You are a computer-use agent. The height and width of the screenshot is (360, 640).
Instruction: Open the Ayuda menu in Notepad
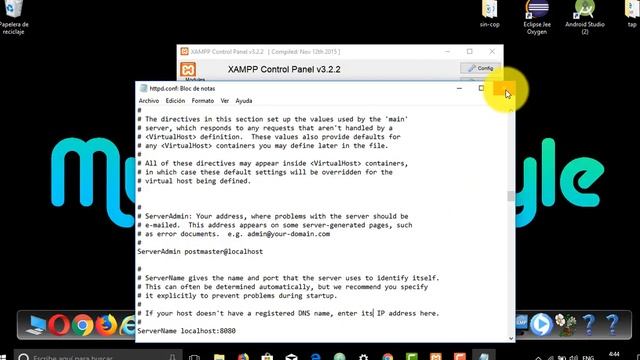[244, 101]
